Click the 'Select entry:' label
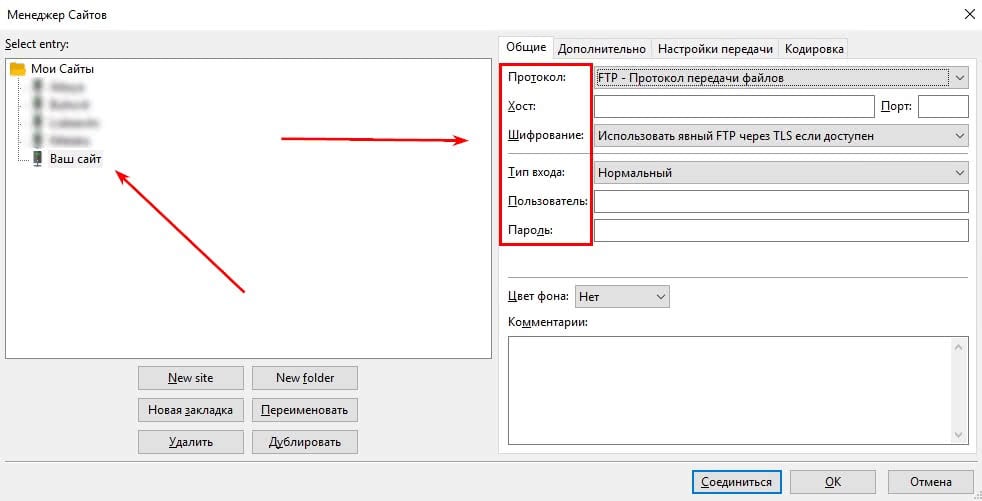Screen dimensions: 982x501 pos(37,44)
